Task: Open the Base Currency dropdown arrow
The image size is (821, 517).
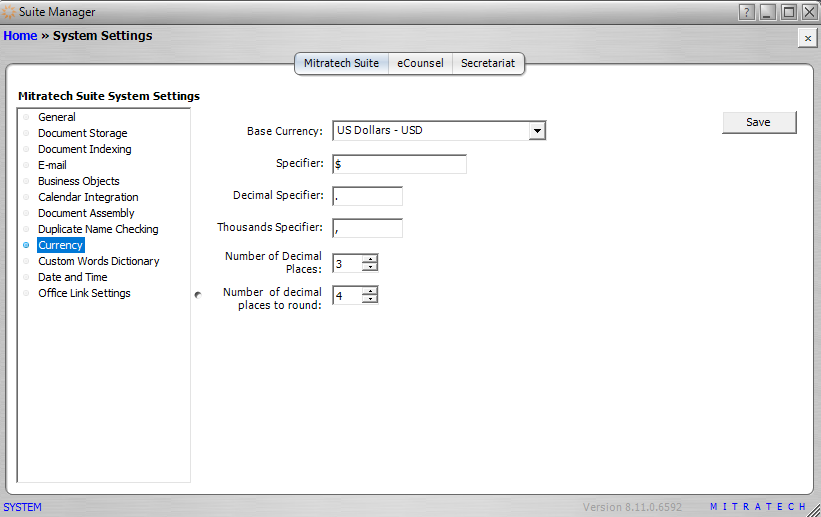Action: tap(537, 130)
